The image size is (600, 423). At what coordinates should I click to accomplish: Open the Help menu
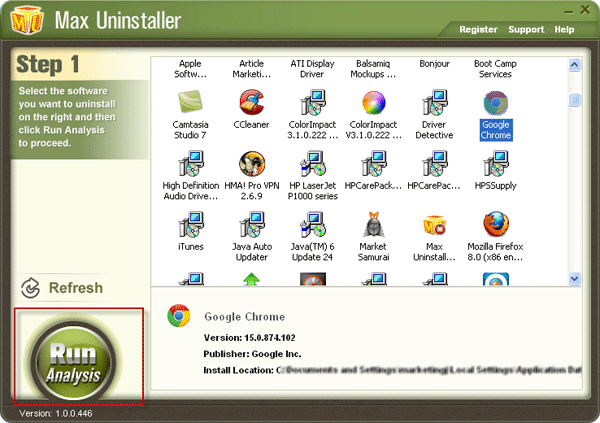564,29
